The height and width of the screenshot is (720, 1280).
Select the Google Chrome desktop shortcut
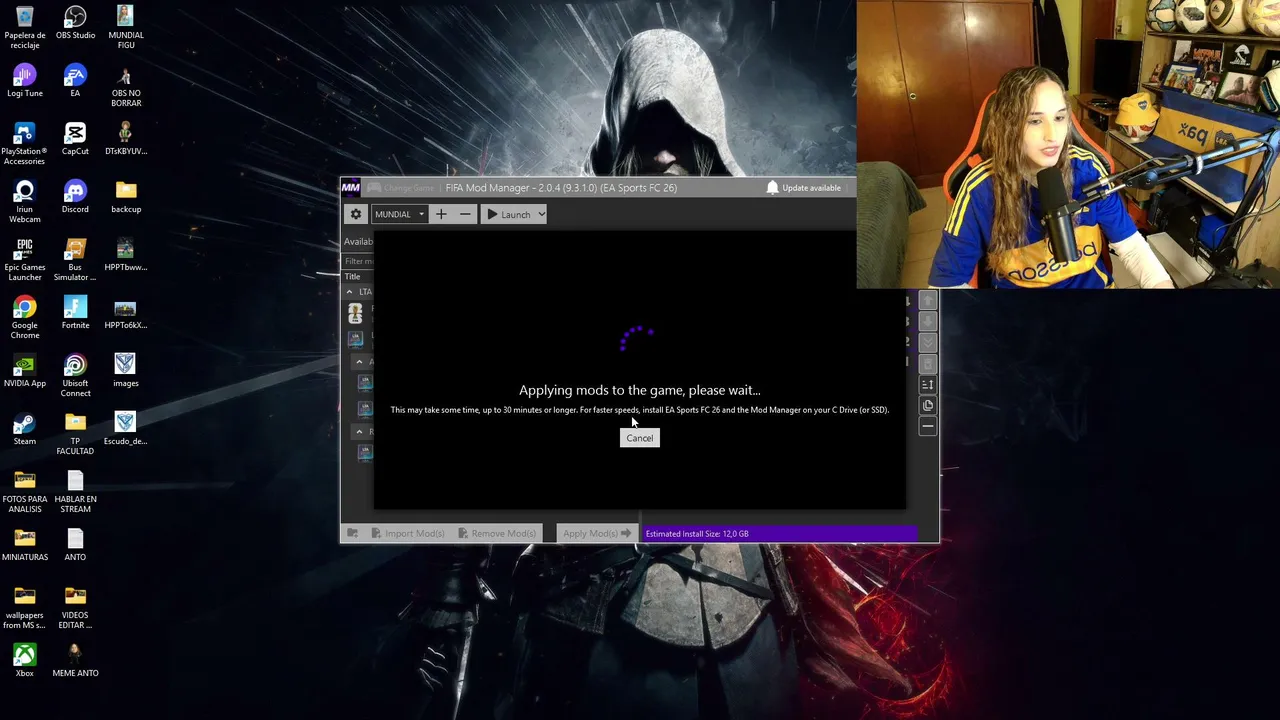point(25,318)
